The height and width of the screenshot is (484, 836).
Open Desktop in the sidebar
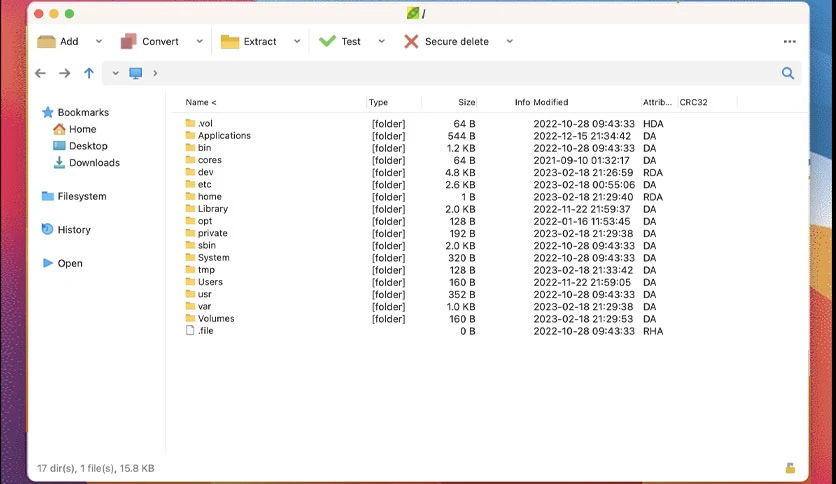point(88,146)
